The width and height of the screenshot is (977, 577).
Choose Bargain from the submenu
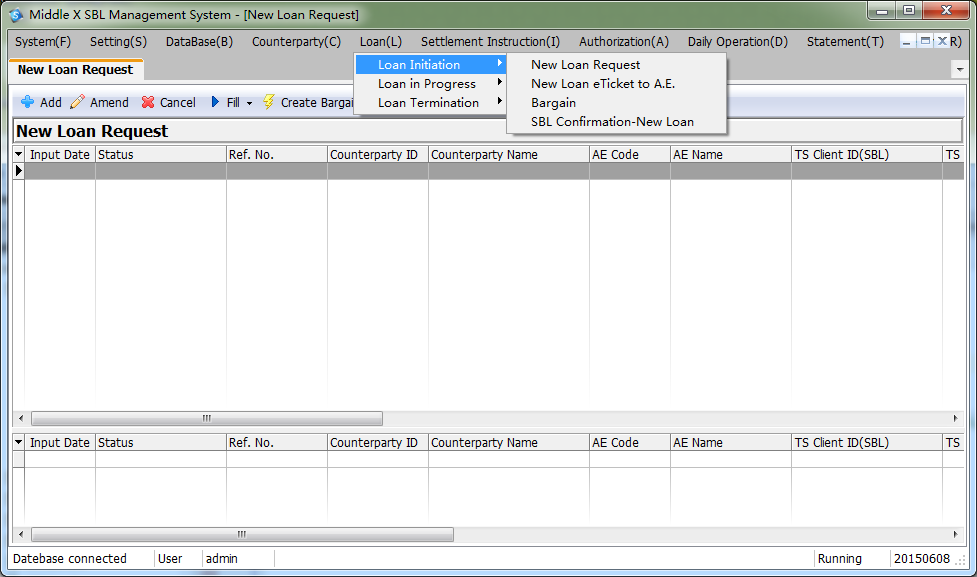click(617, 103)
